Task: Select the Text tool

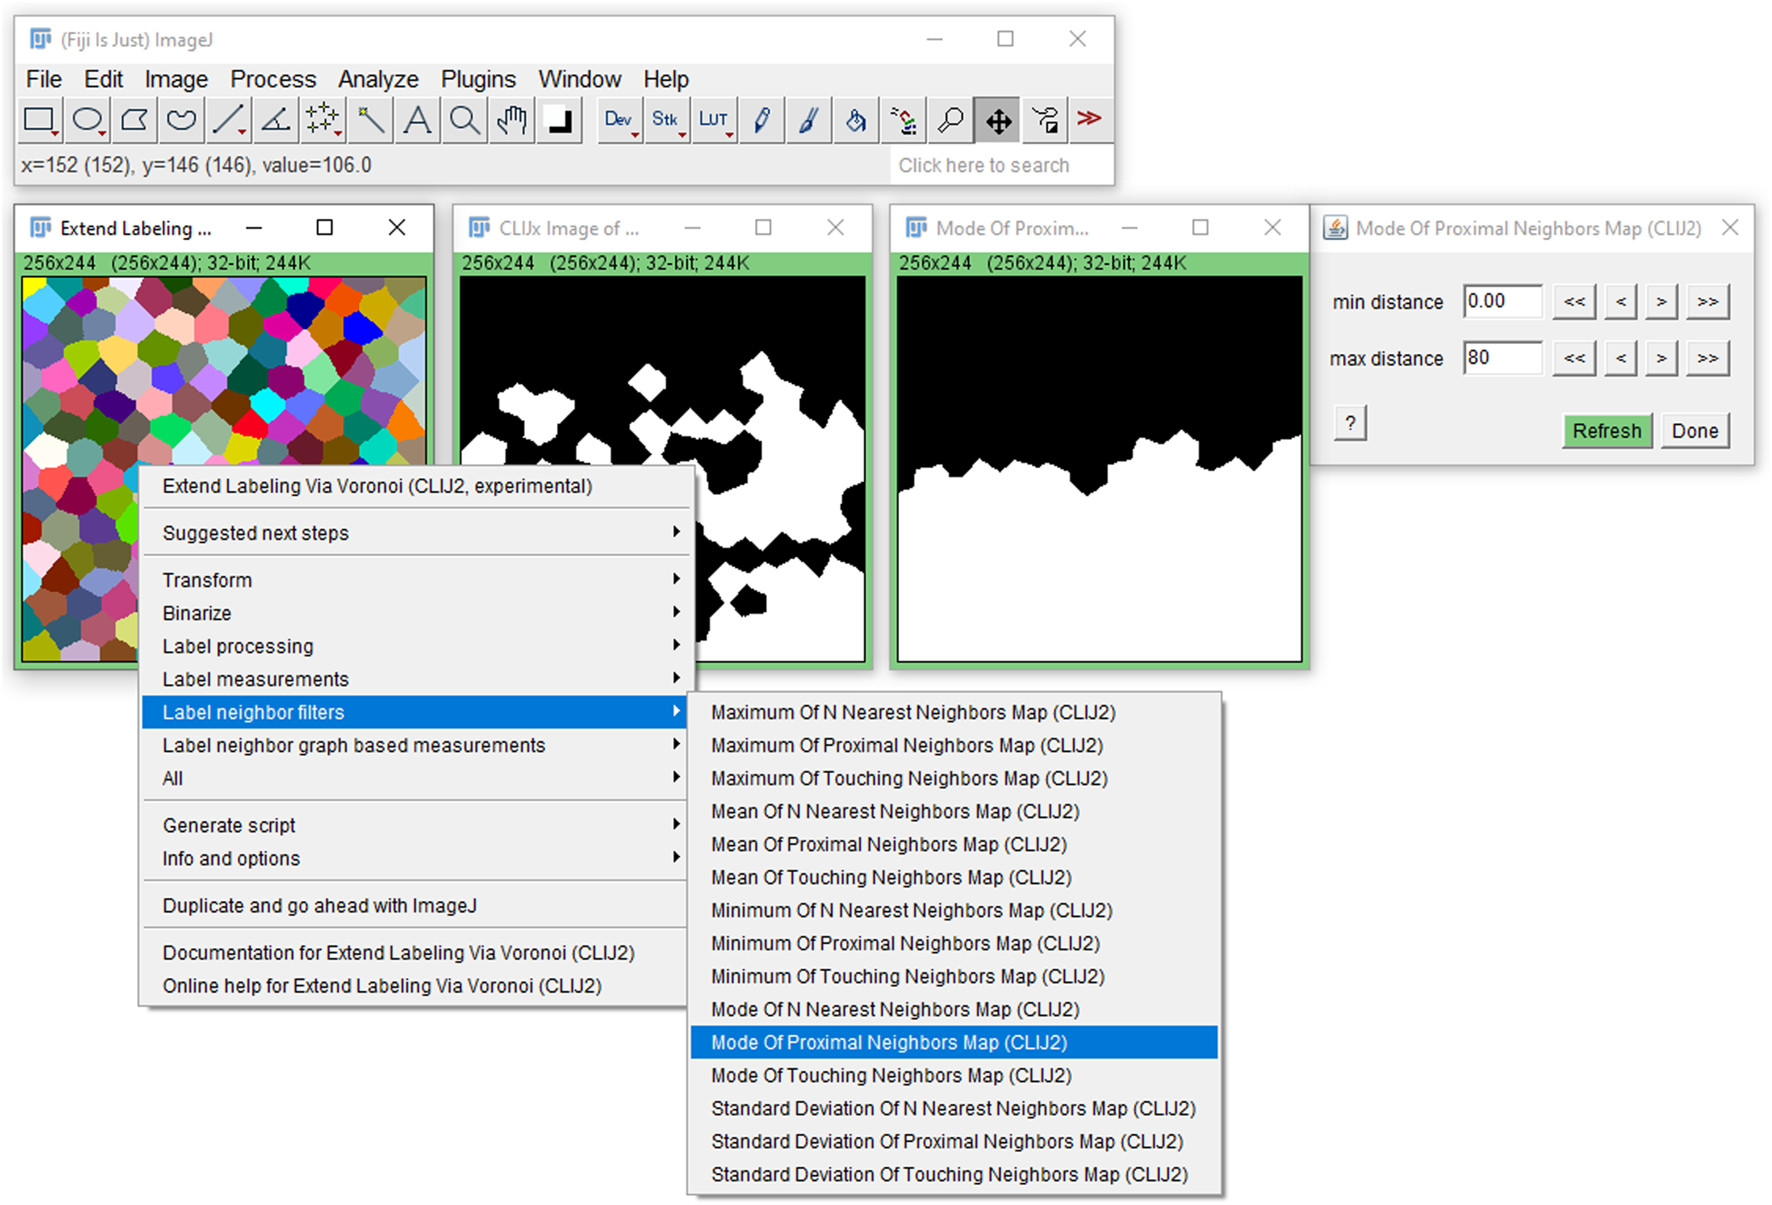Action: pyautogui.click(x=417, y=121)
